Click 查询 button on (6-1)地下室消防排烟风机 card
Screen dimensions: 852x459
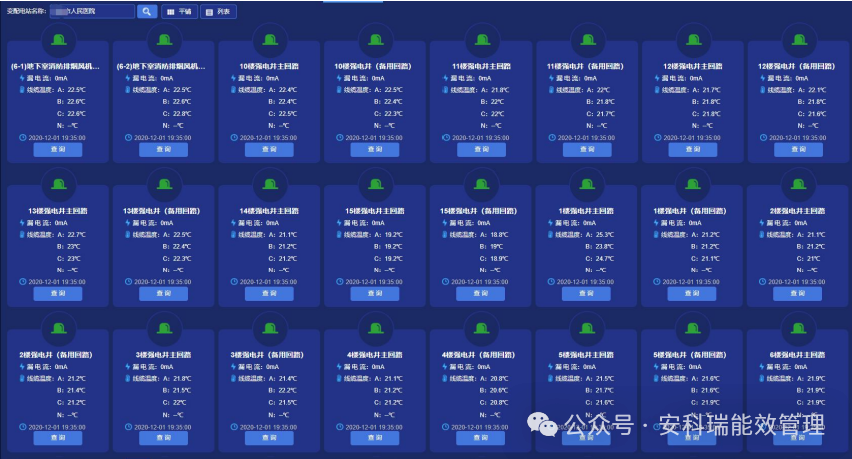58,149
